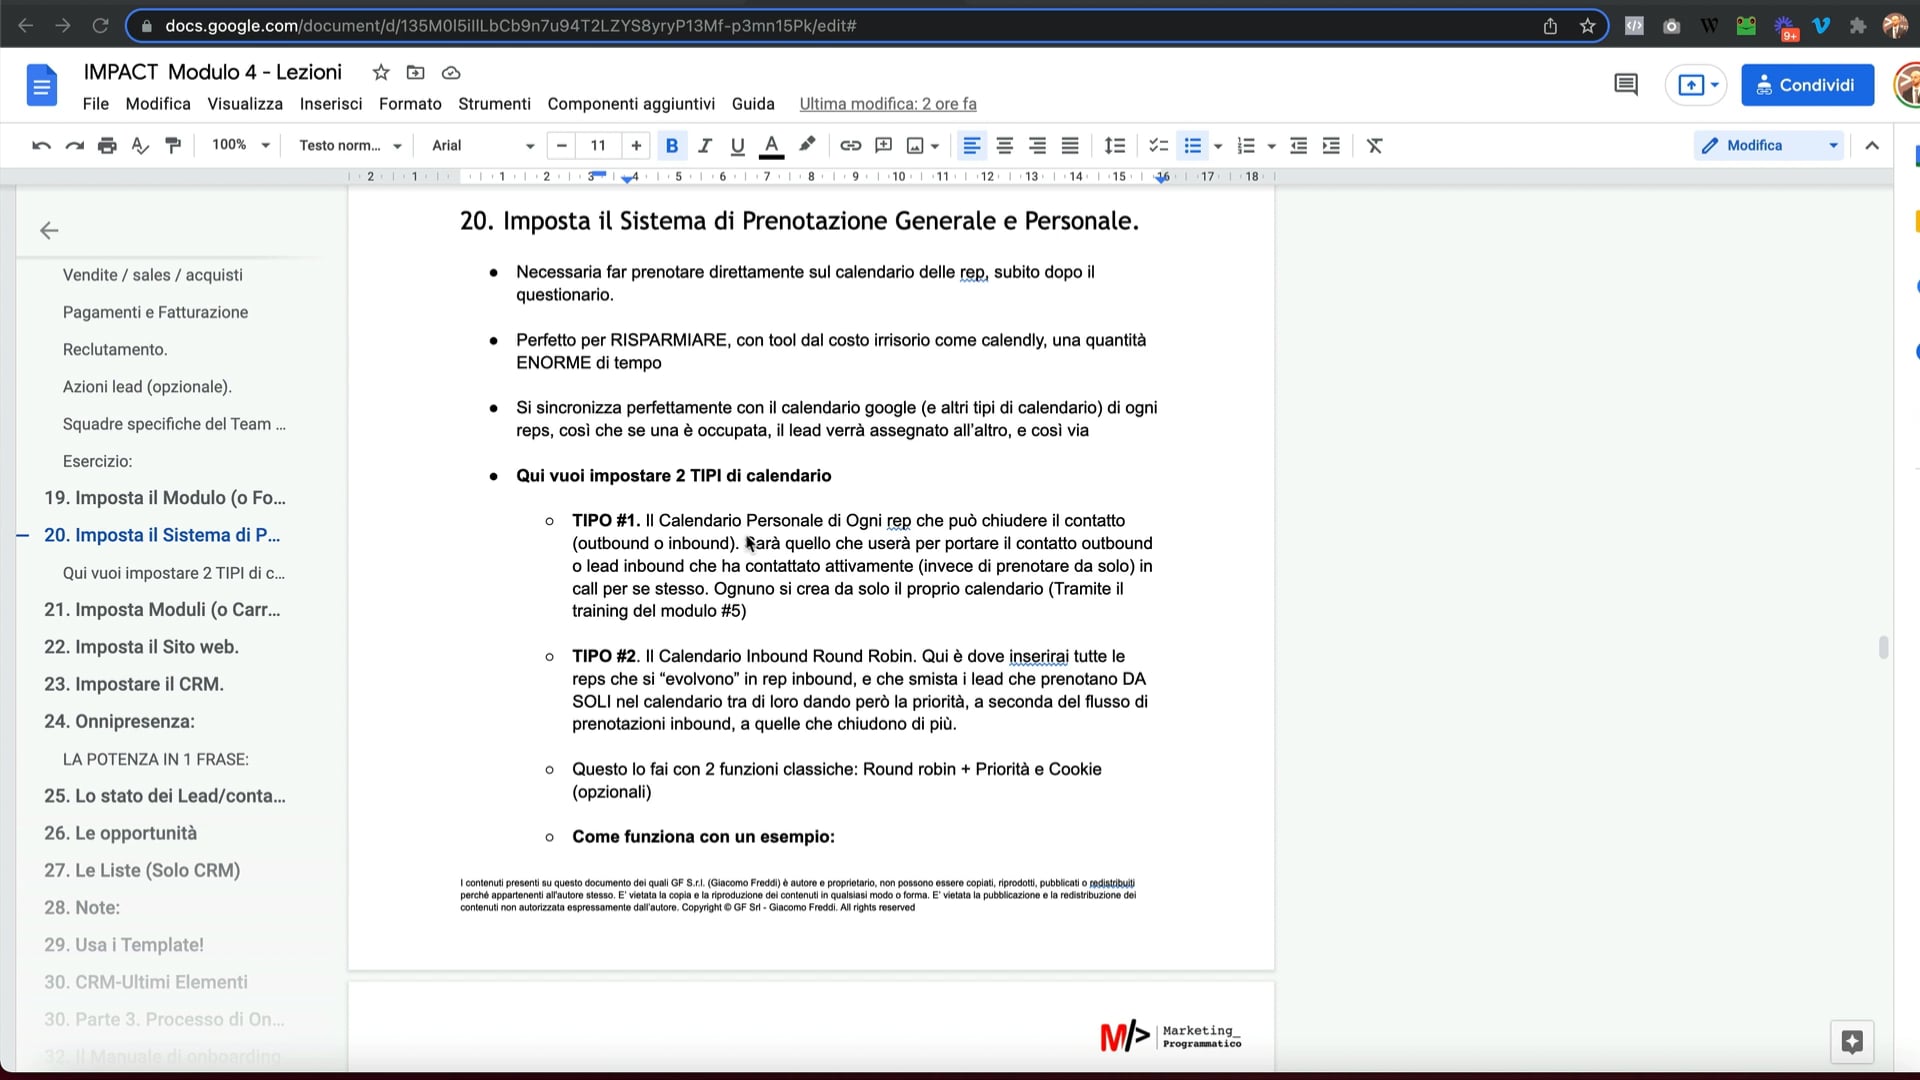Image resolution: width=1920 pixels, height=1080 pixels.
Task: Open the Ultima modifica: 2 ore fa link
Action: tap(888, 104)
